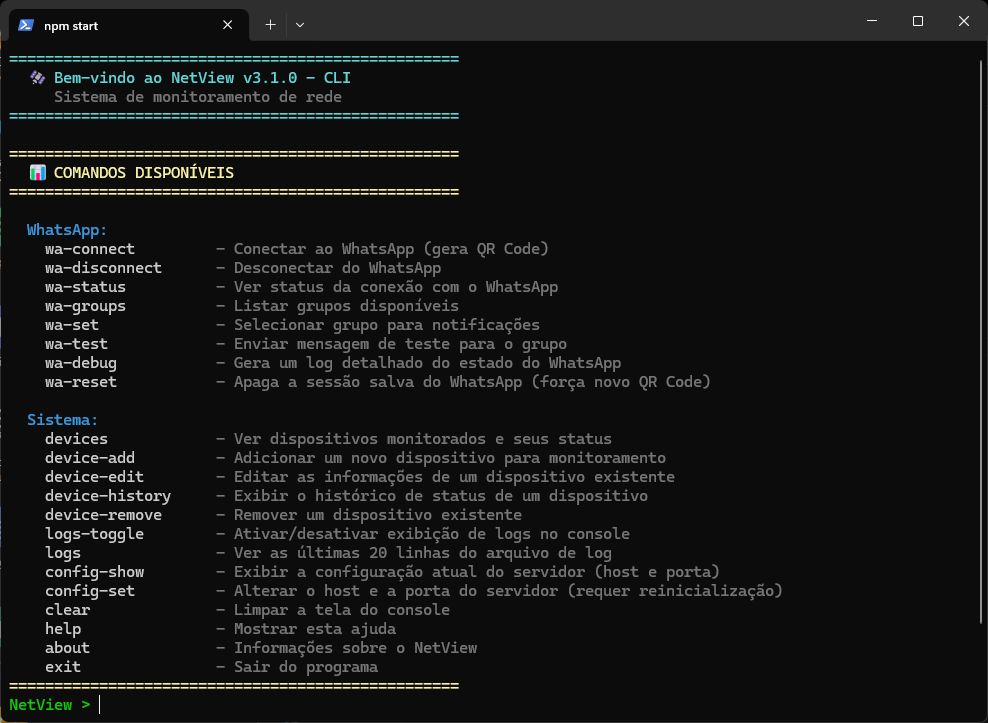988x723 pixels.
Task: Open a new terminal tab with plus button
Action: [x=270, y=25]
